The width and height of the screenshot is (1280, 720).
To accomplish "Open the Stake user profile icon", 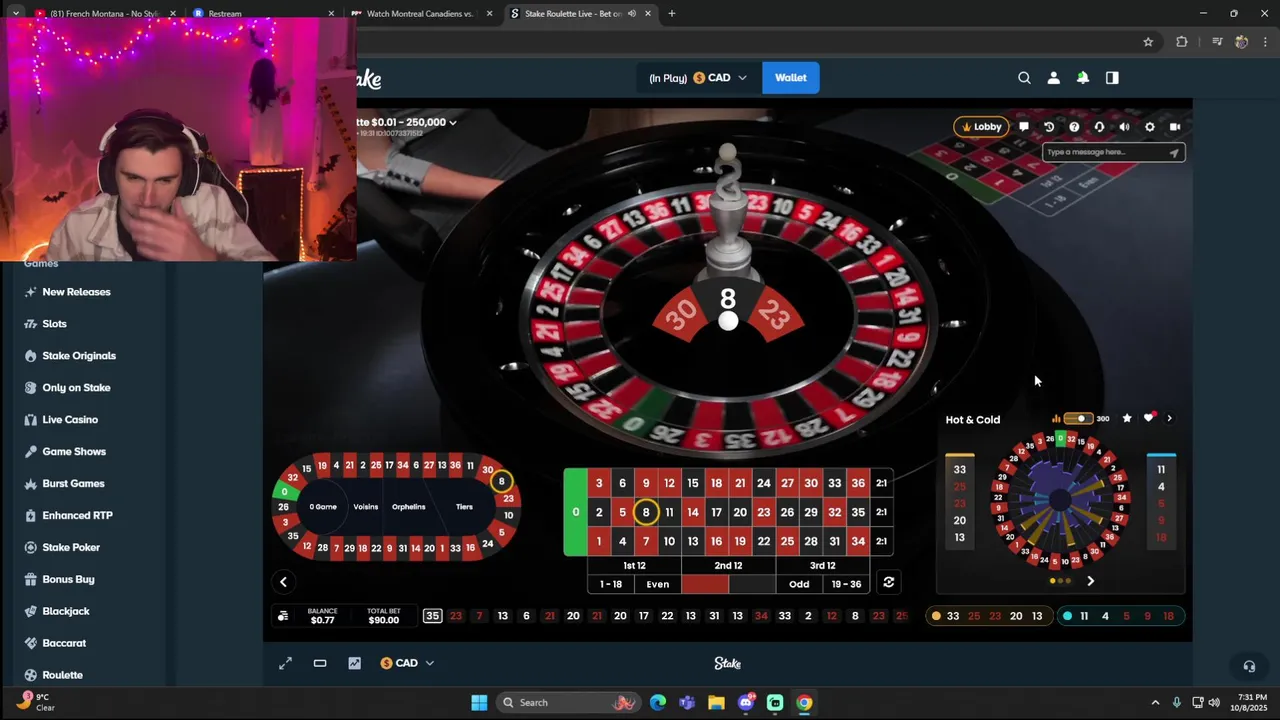I will tap(1053, 78).
